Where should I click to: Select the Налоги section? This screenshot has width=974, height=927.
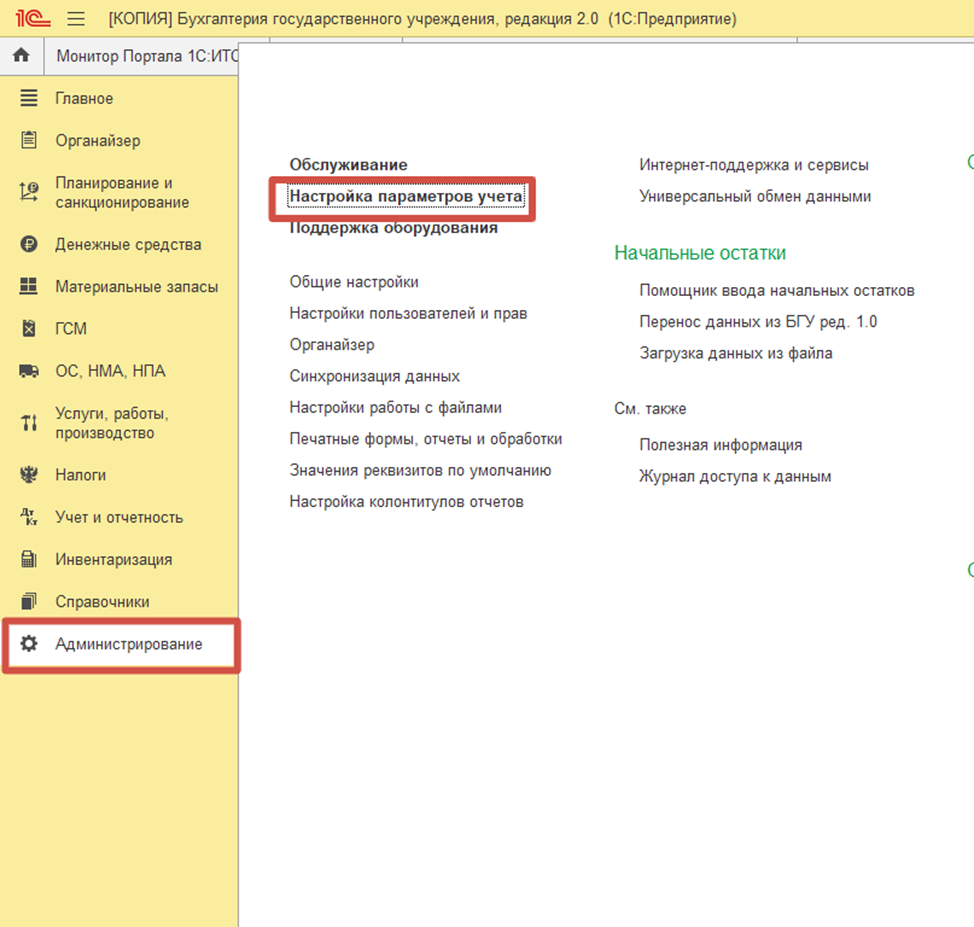coord(81,475)
